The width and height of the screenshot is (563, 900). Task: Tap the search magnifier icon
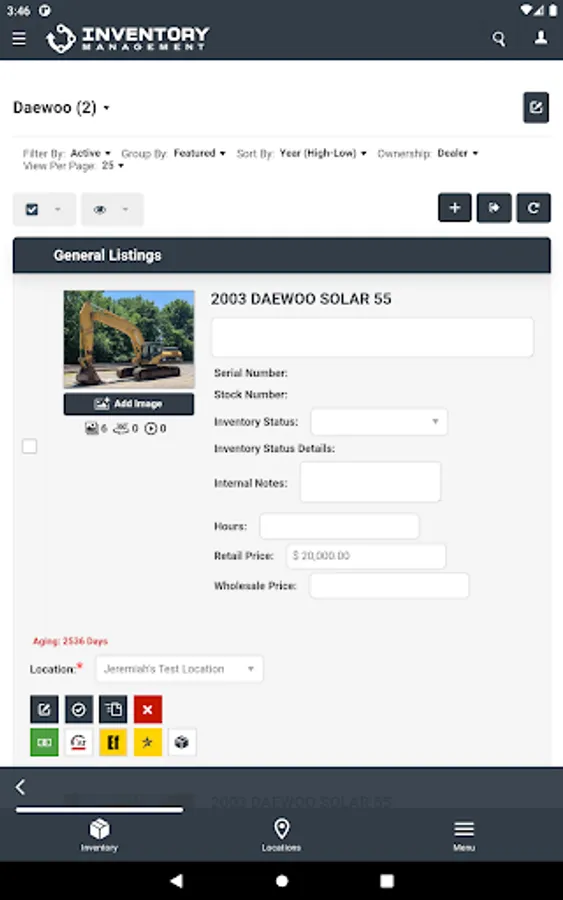click(499, 38)
